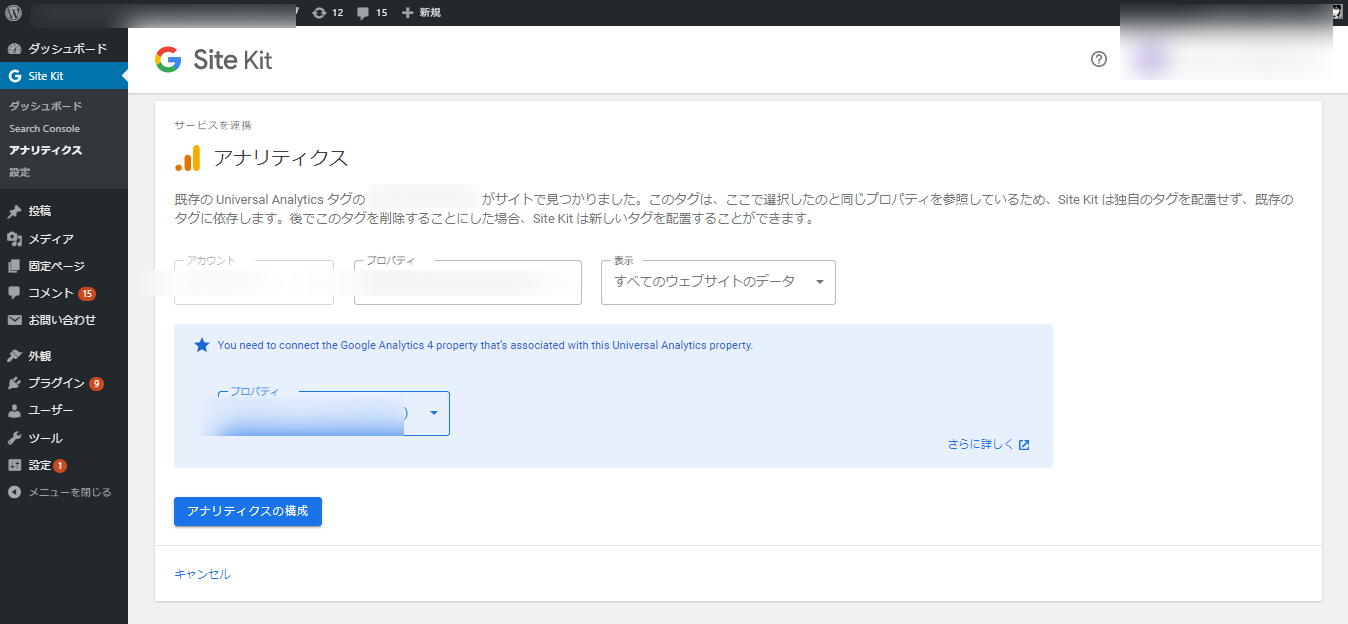Click the envelope icon beside お問い合わせ
1348x624 pixels.
pyautogui.click(x=14, y=320)
